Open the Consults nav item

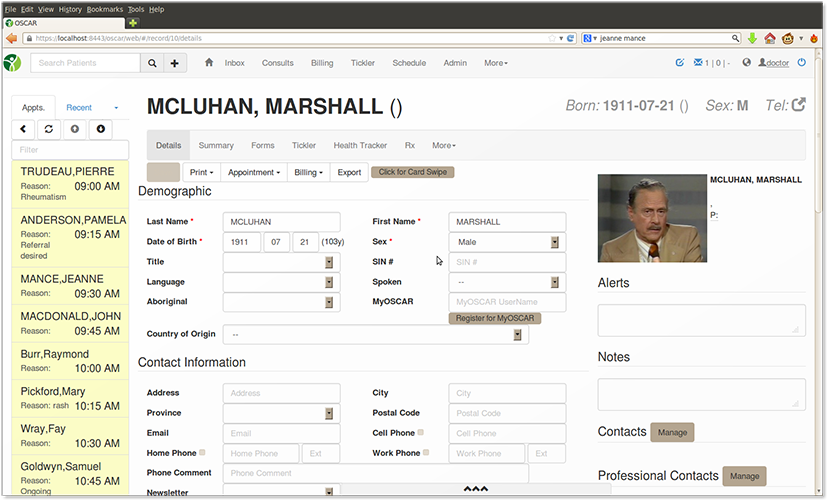pos(277,63)
